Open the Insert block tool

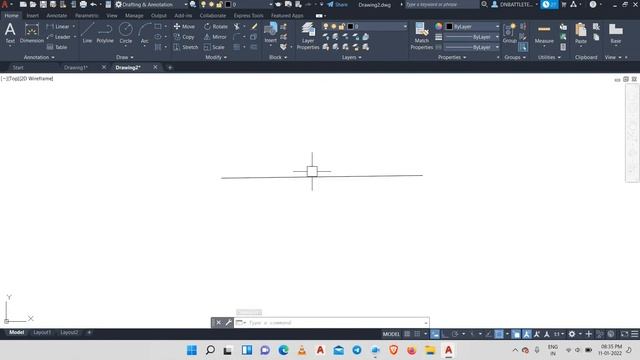[x=270, y=33]
